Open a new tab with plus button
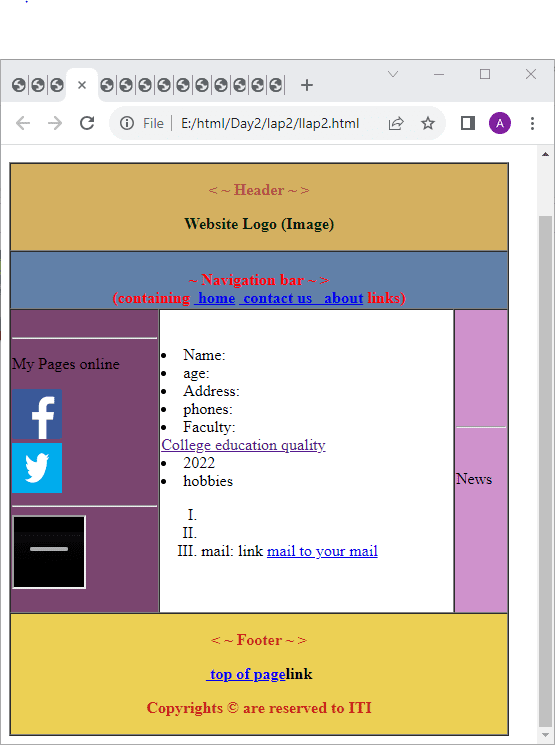Screen dimensions: 555x745 tap(307, 86)
